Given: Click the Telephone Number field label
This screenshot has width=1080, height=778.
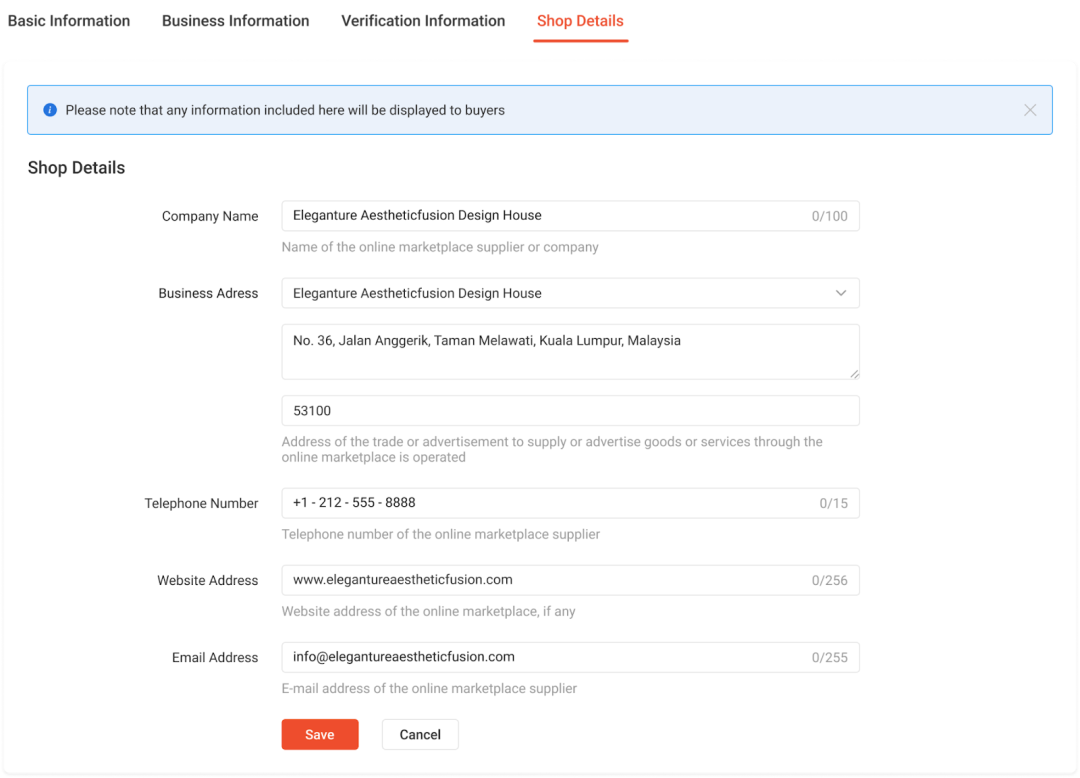Looking at the screenshot, I should coord(201,503).
